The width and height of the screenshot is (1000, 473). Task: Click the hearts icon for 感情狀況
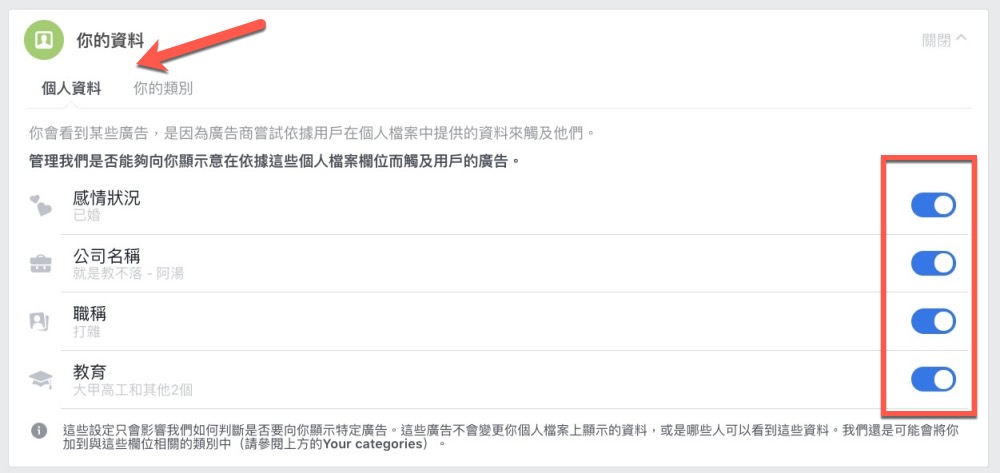[41, 206]
